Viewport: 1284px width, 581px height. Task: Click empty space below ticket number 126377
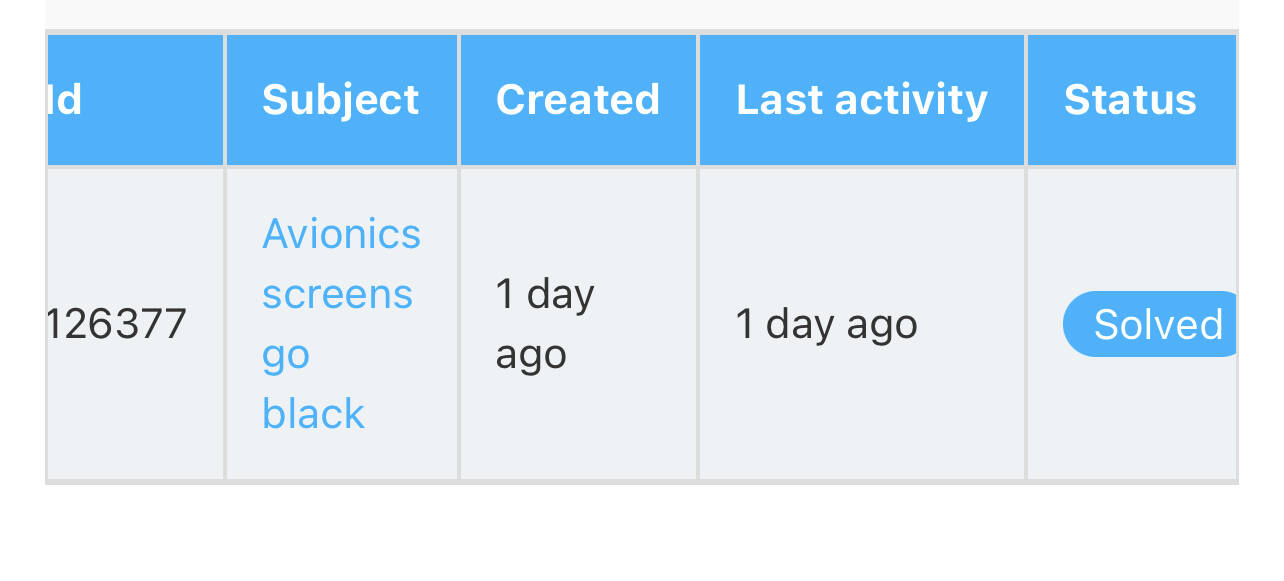pyautogui.click(x=135, y=420)
